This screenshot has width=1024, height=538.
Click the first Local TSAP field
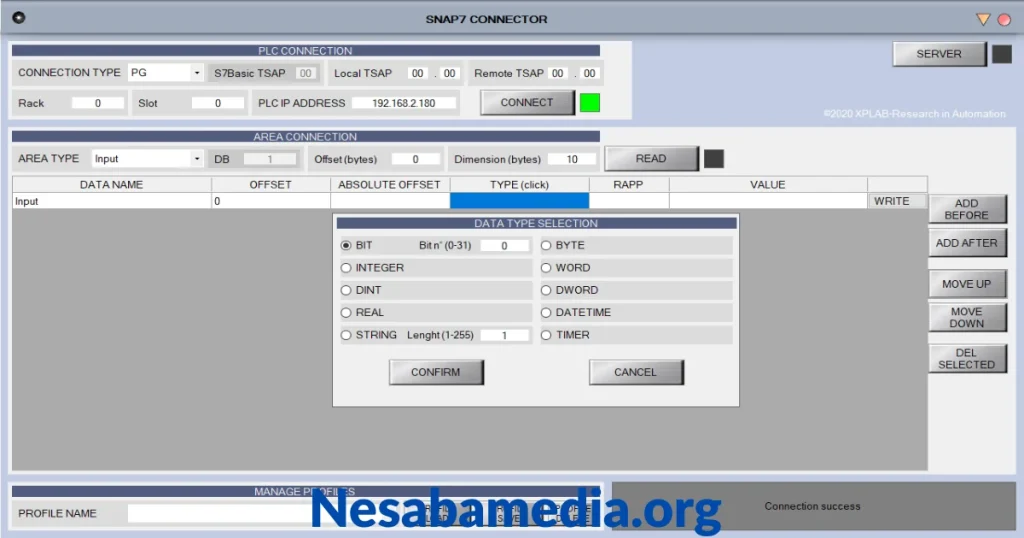click(417, 73)
